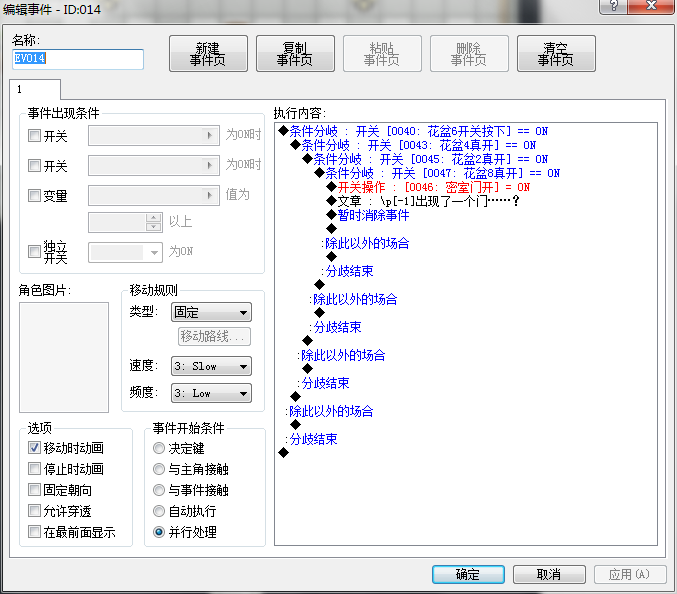Select the 决定键 trigger radio button
Viewport: 677px width, 594px height.
[x=159, y=448]
